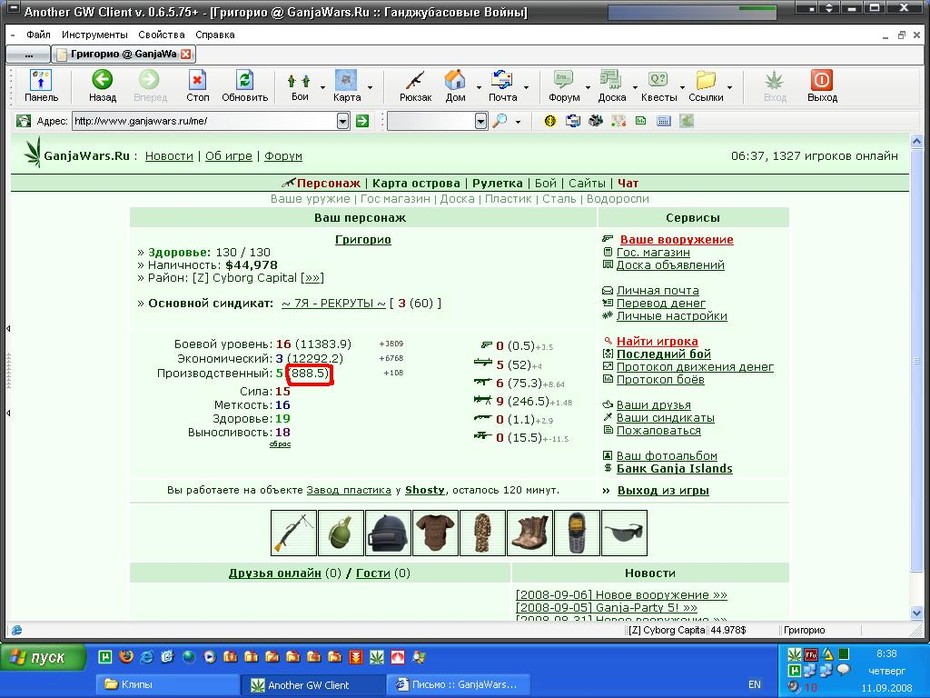930x698 pixels.
Task: Click the helmet item thumbnail
Action: (388, 533)
